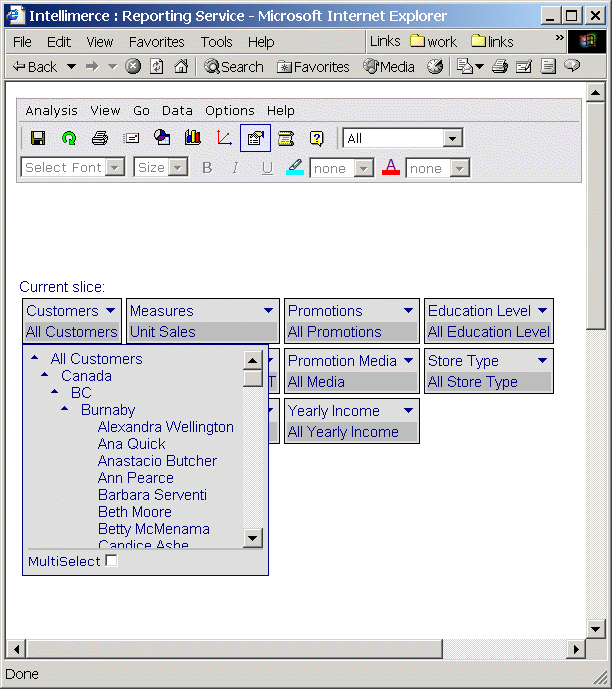Open the browser Favorites menu

coord(156,42)
